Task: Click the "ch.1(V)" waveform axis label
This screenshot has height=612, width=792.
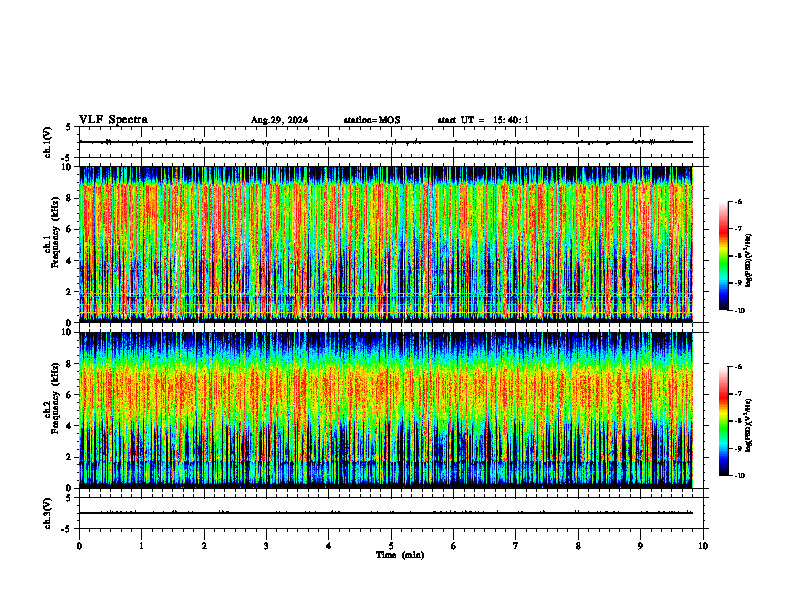Action: [47, 142]
